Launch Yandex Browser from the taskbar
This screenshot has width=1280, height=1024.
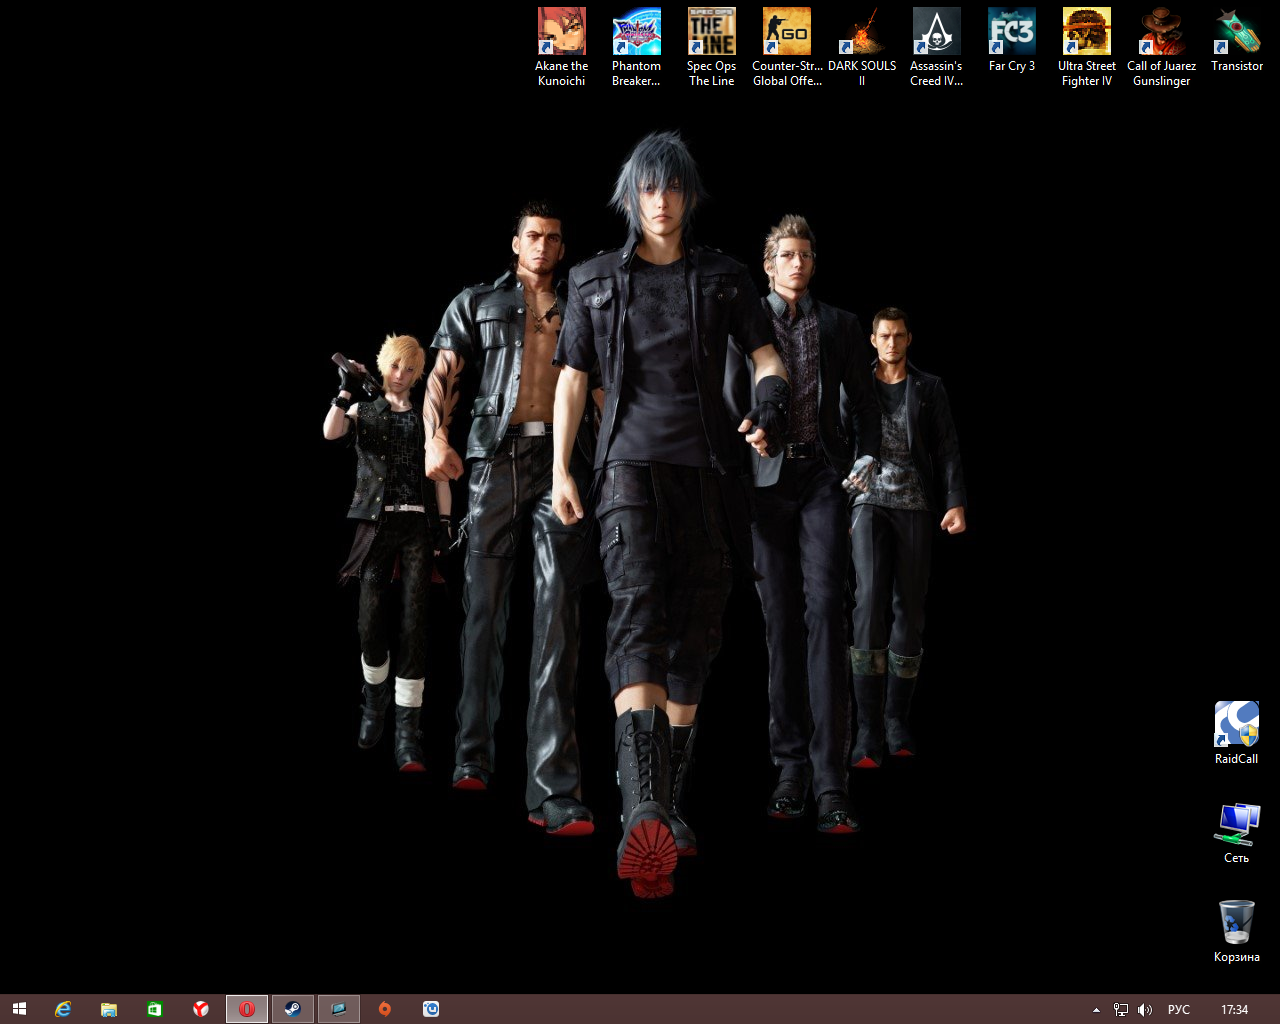[201, 1009]
